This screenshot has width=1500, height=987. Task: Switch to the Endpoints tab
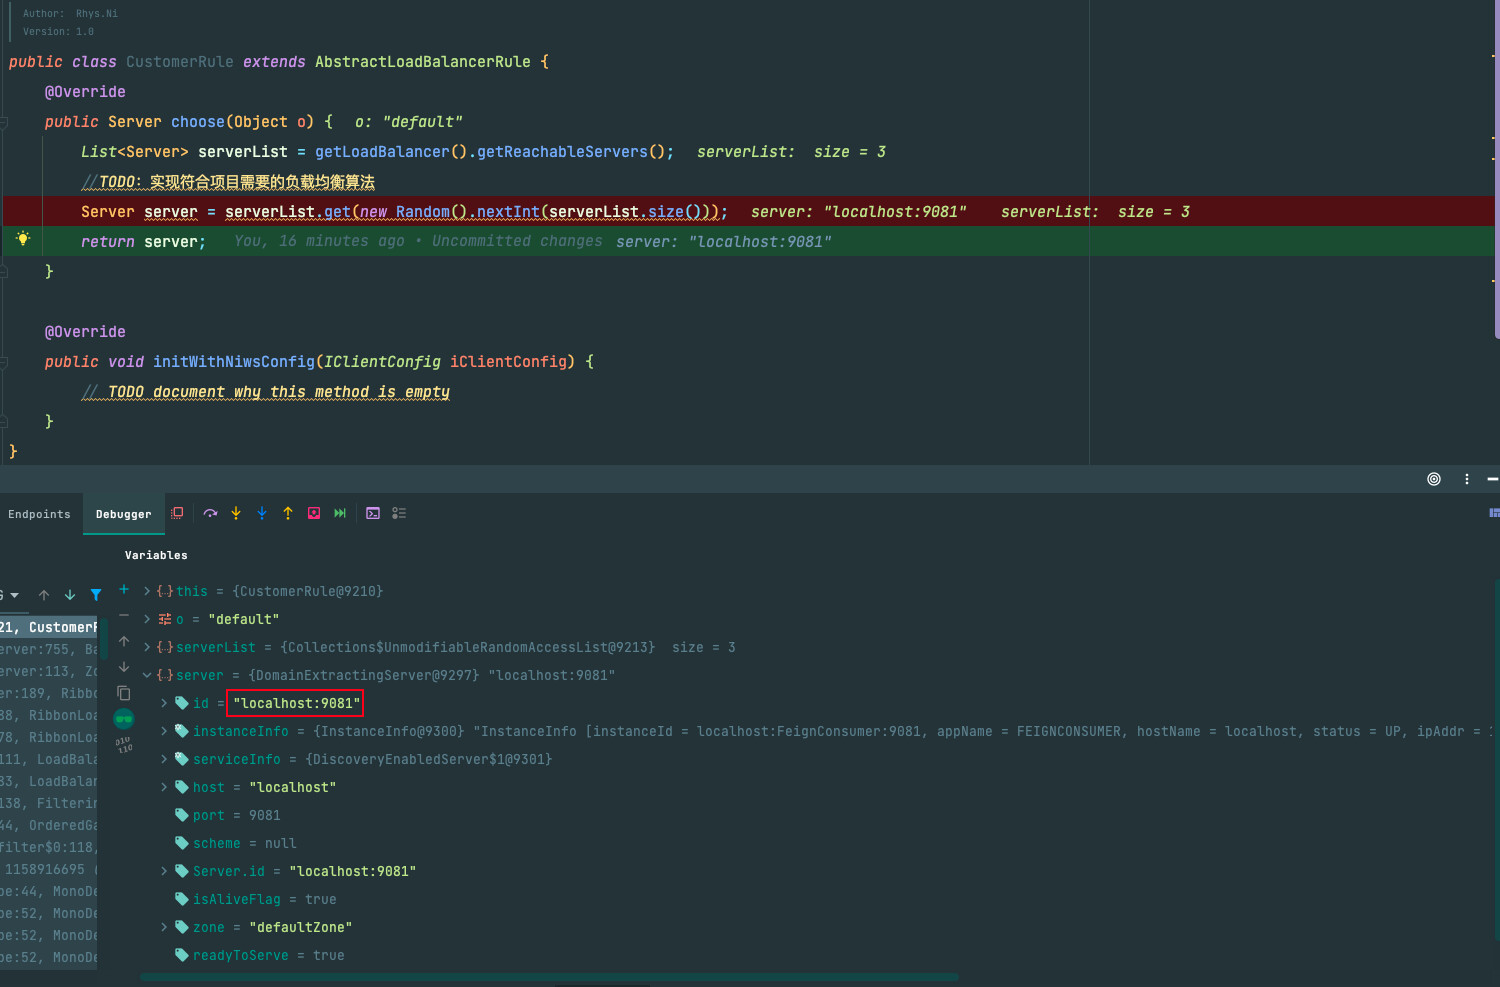(40, 514)
